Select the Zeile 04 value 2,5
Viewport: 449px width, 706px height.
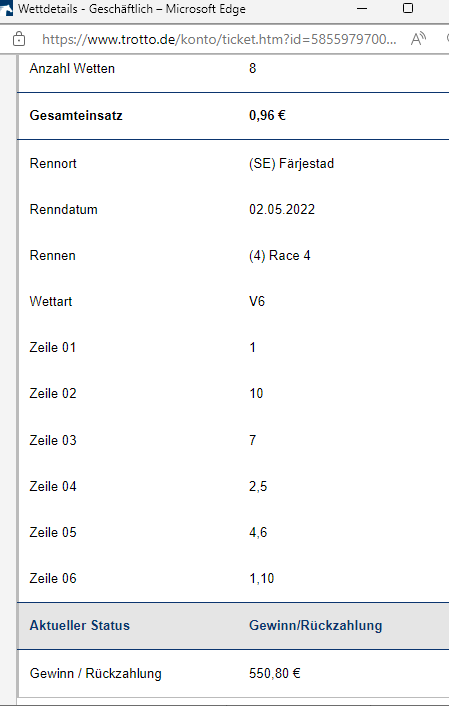[x=258, y=486]
